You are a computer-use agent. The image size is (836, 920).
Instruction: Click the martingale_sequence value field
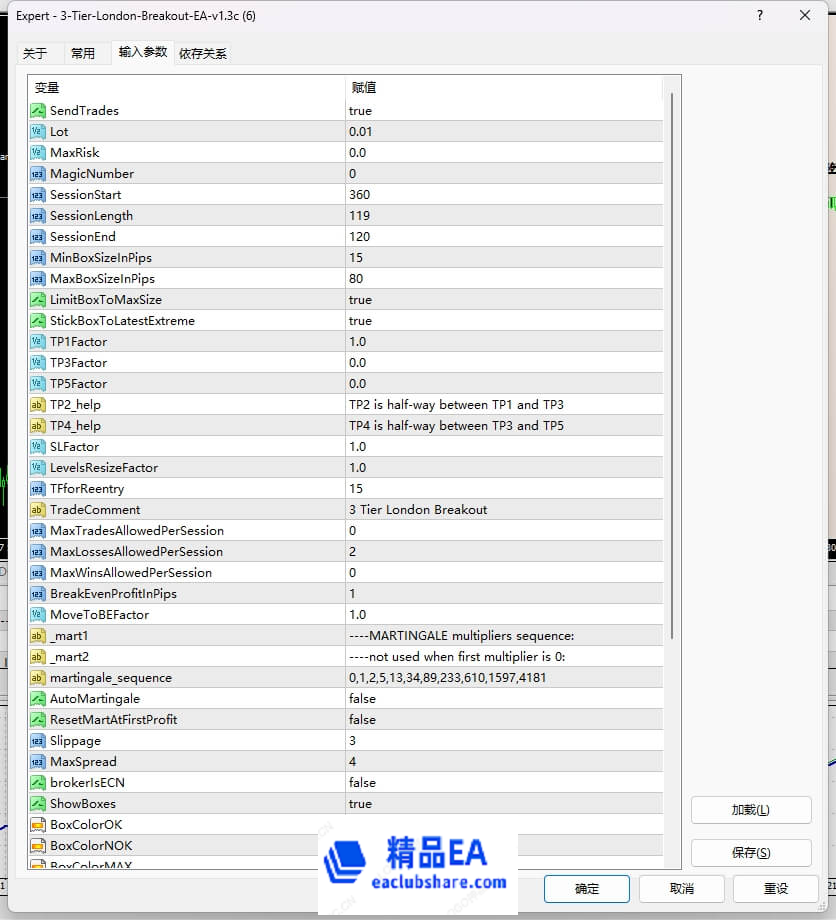click(x=500, y=678)
